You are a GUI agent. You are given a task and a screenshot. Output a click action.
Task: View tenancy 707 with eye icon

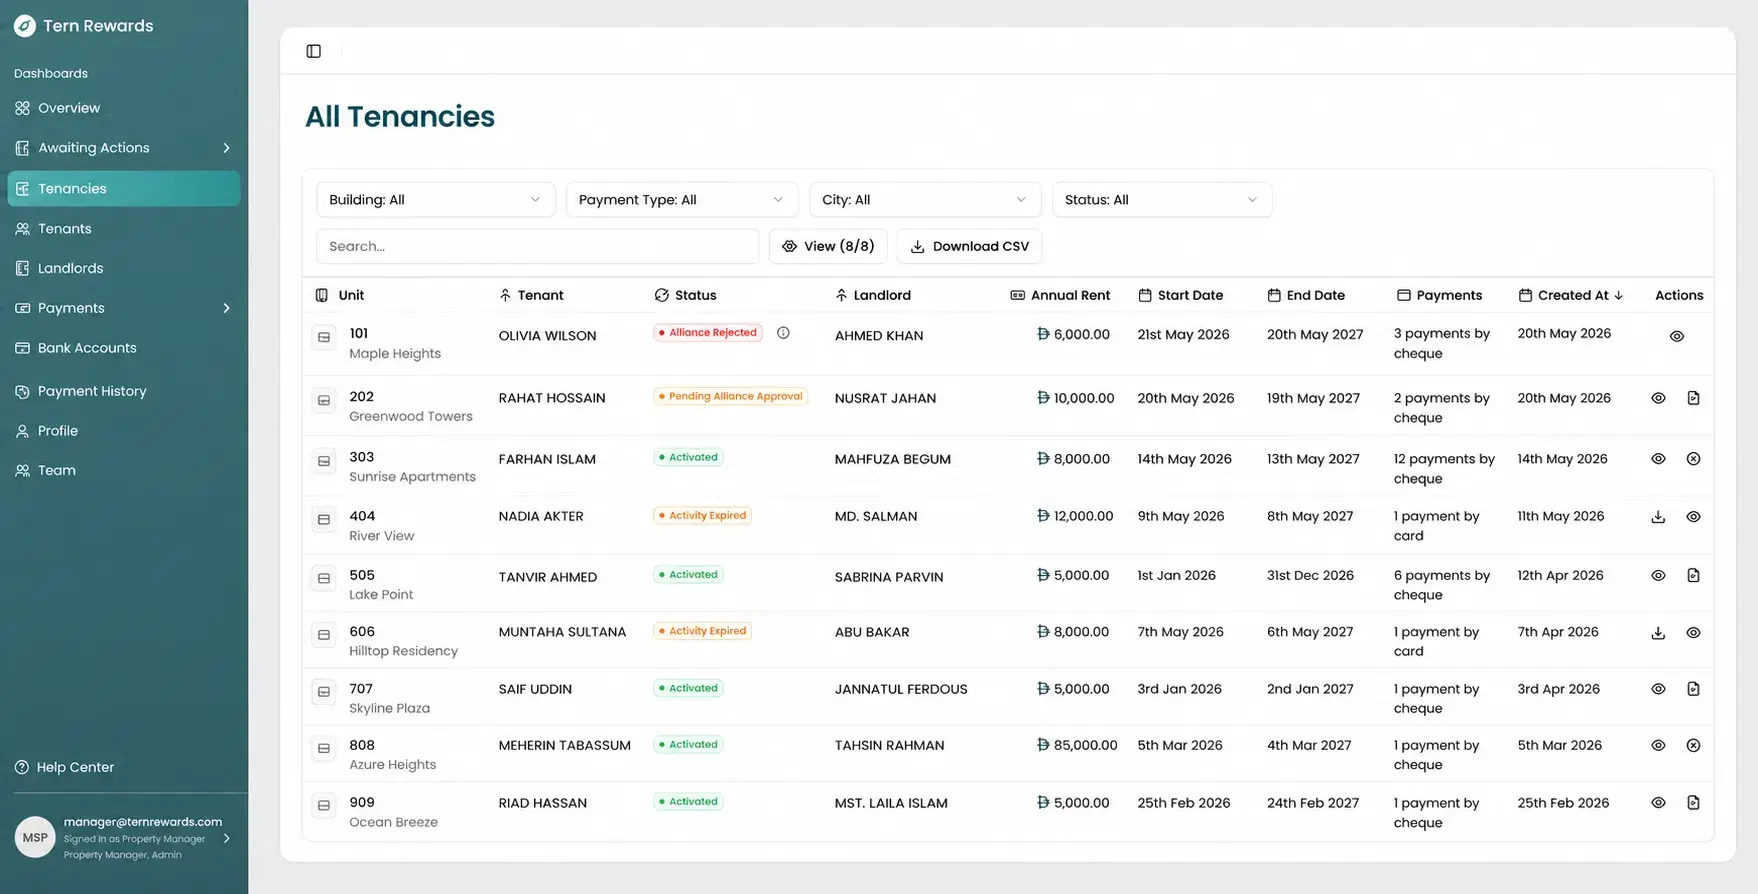click(1658, 689)
